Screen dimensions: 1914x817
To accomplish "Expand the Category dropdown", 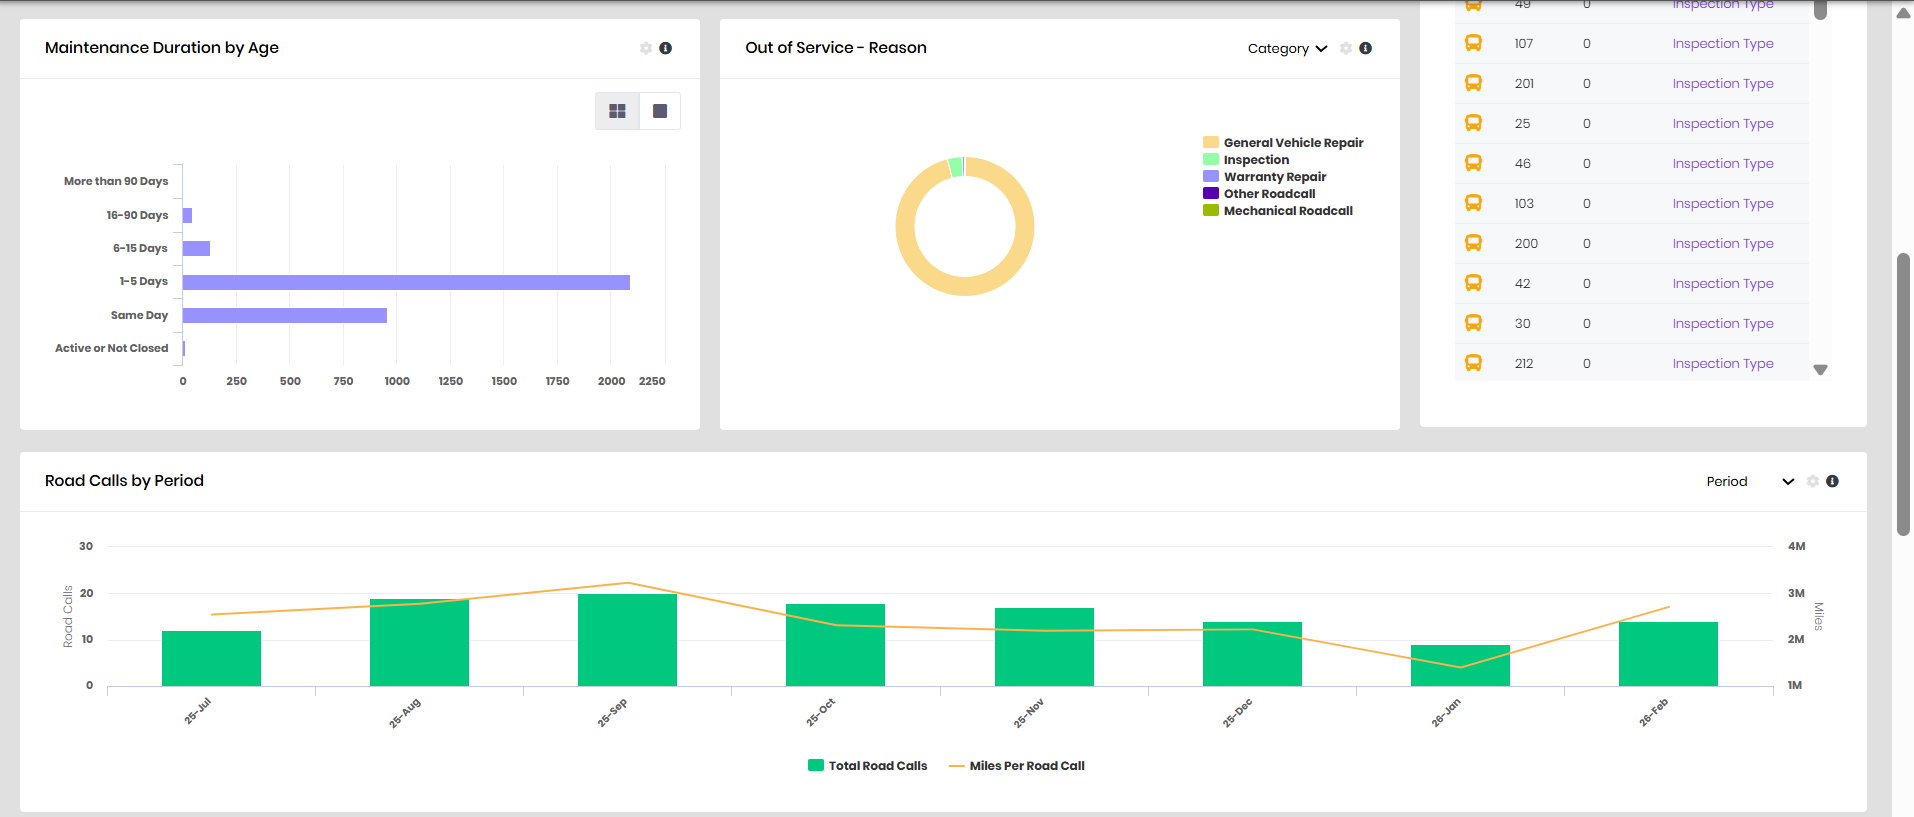I will (1287, 48).
